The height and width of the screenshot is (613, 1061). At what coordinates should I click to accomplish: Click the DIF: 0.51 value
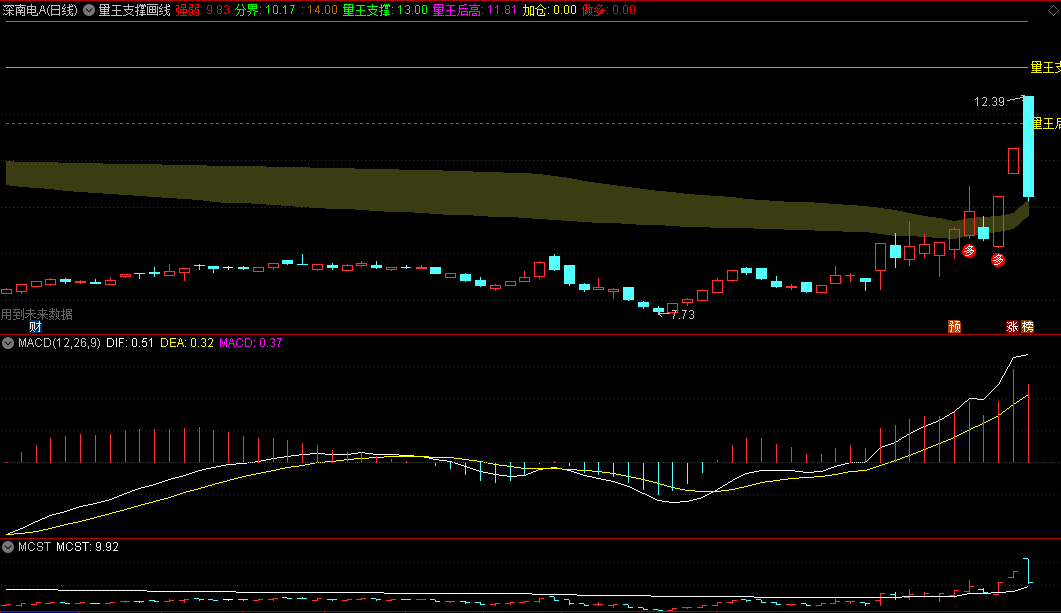pos(130,343)
